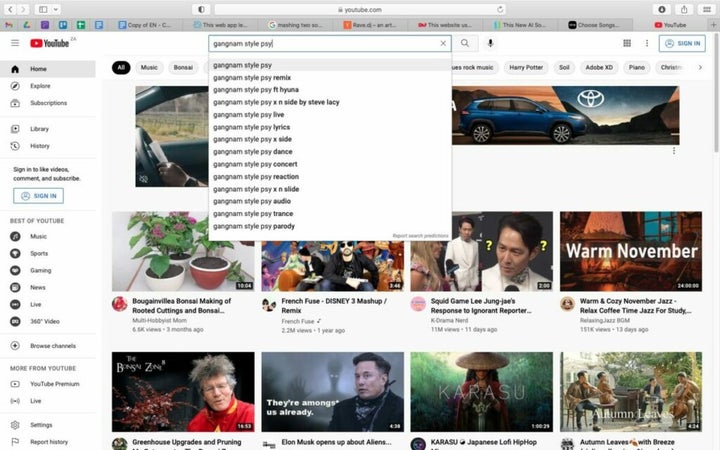Click the YouTube logo
The width and height of the screenshot is (720, 450).
(48, 44)
